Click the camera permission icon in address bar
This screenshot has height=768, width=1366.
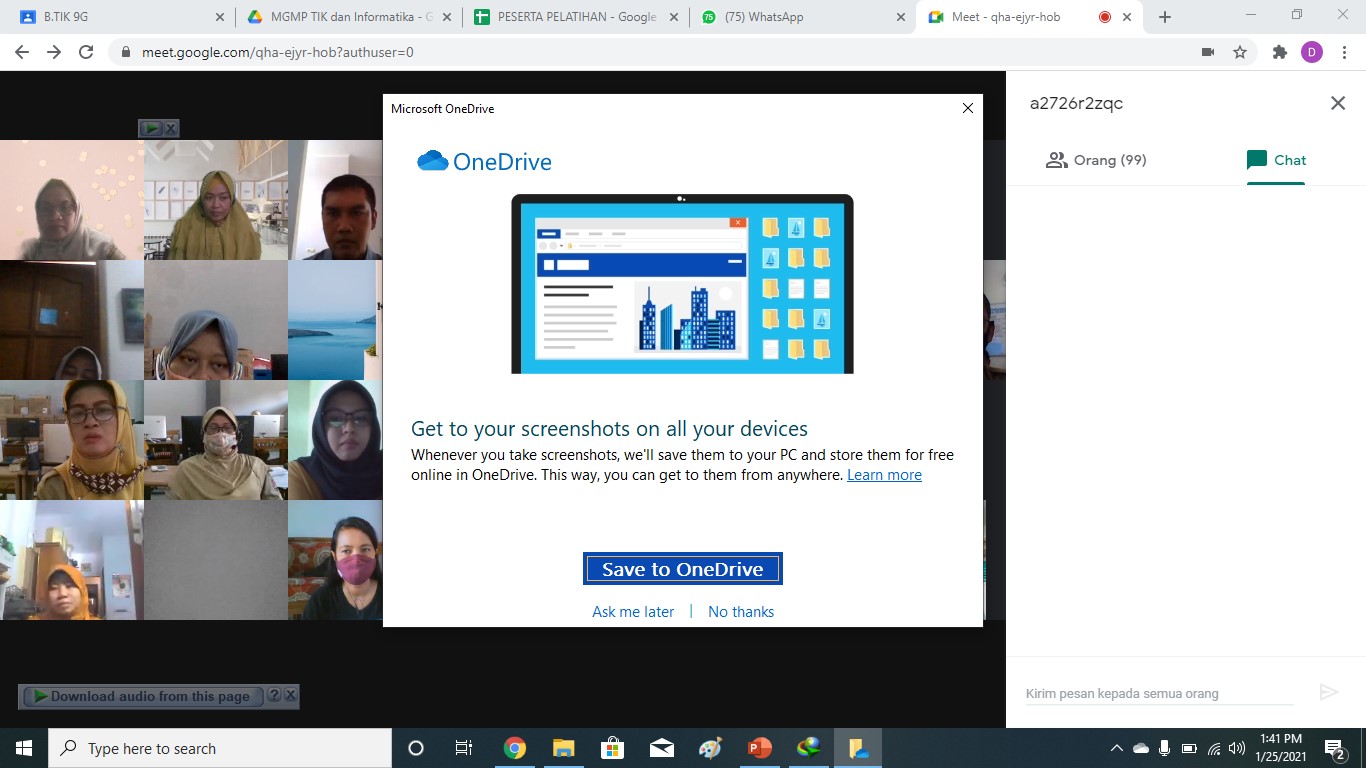[1207, 52]
